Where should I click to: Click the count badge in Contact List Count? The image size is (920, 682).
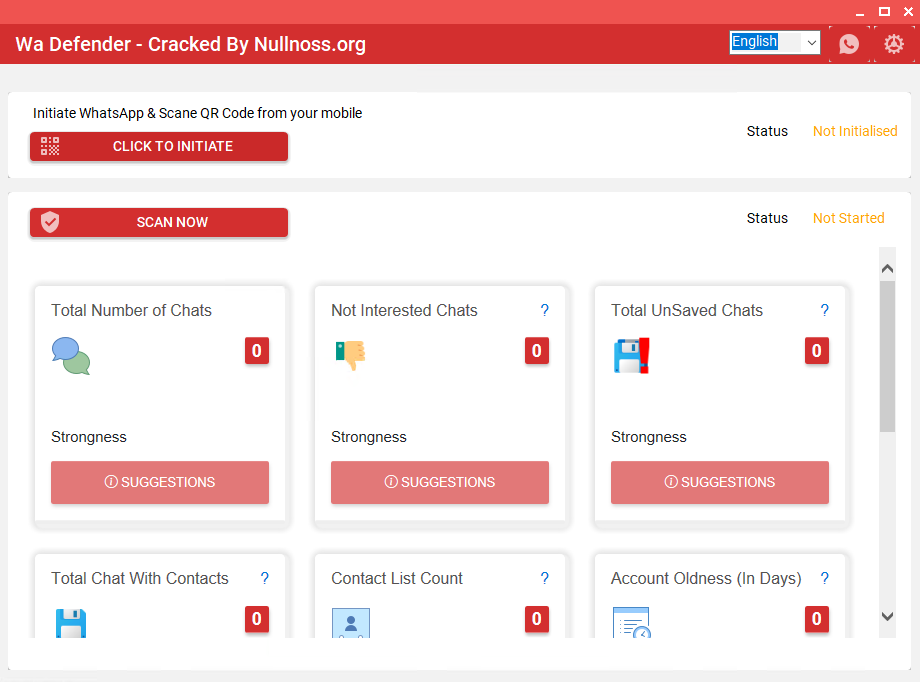tap(537, 619)
